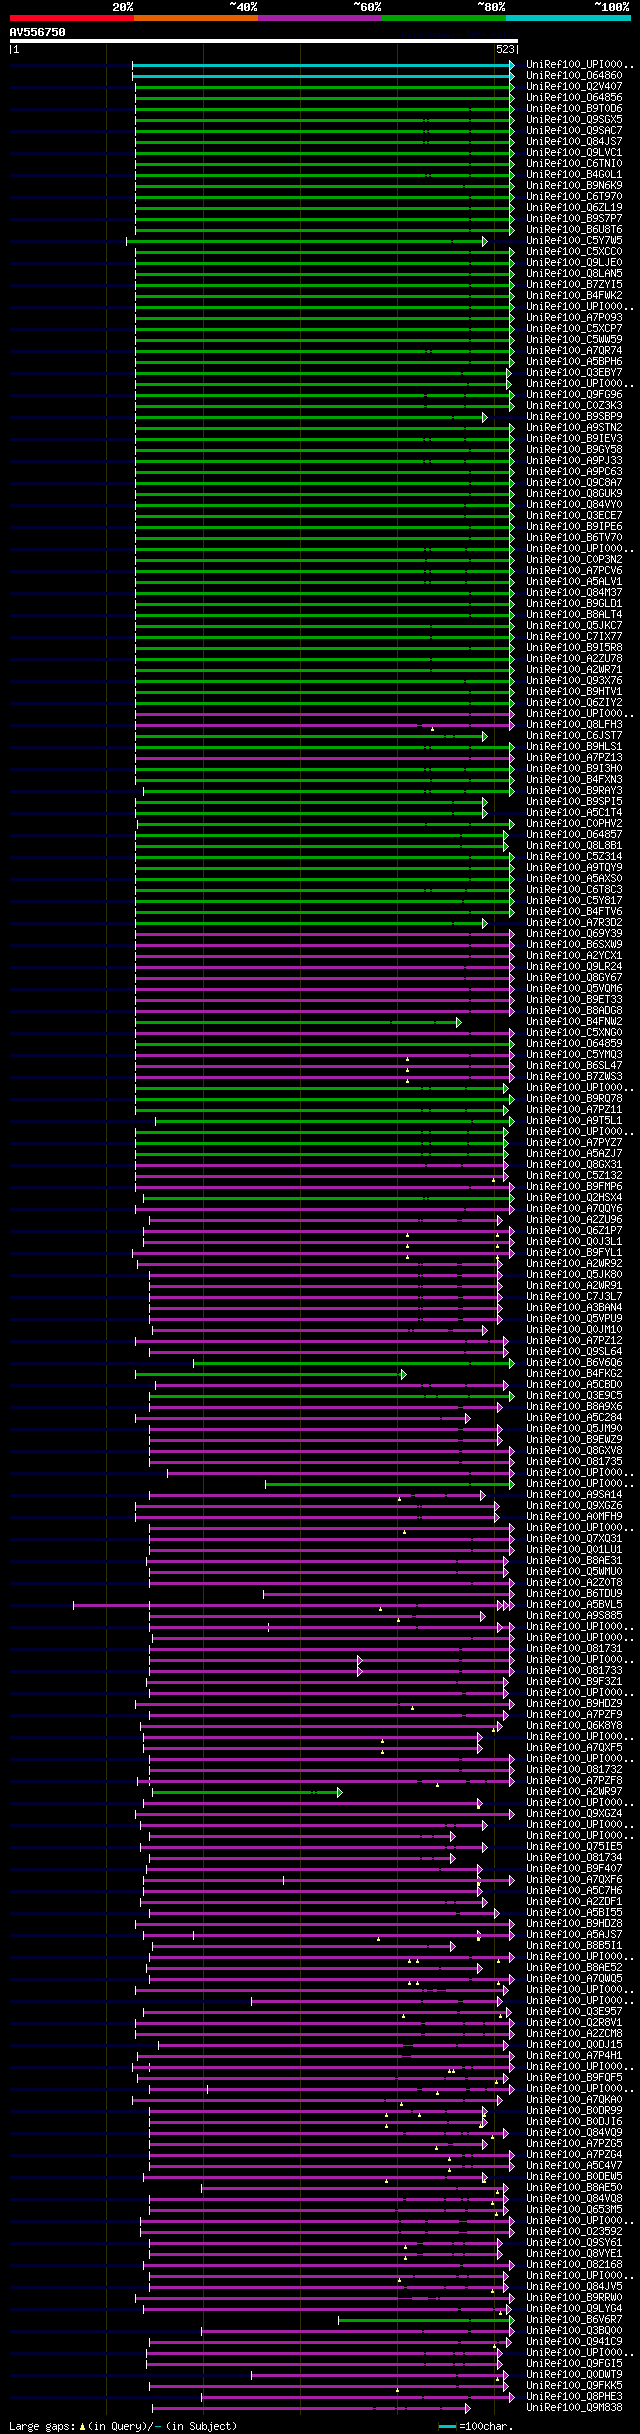Click the green alignment bar of C5Y7W5
640x2434 pixels.
pyautogui.click(x=306, y=241)
